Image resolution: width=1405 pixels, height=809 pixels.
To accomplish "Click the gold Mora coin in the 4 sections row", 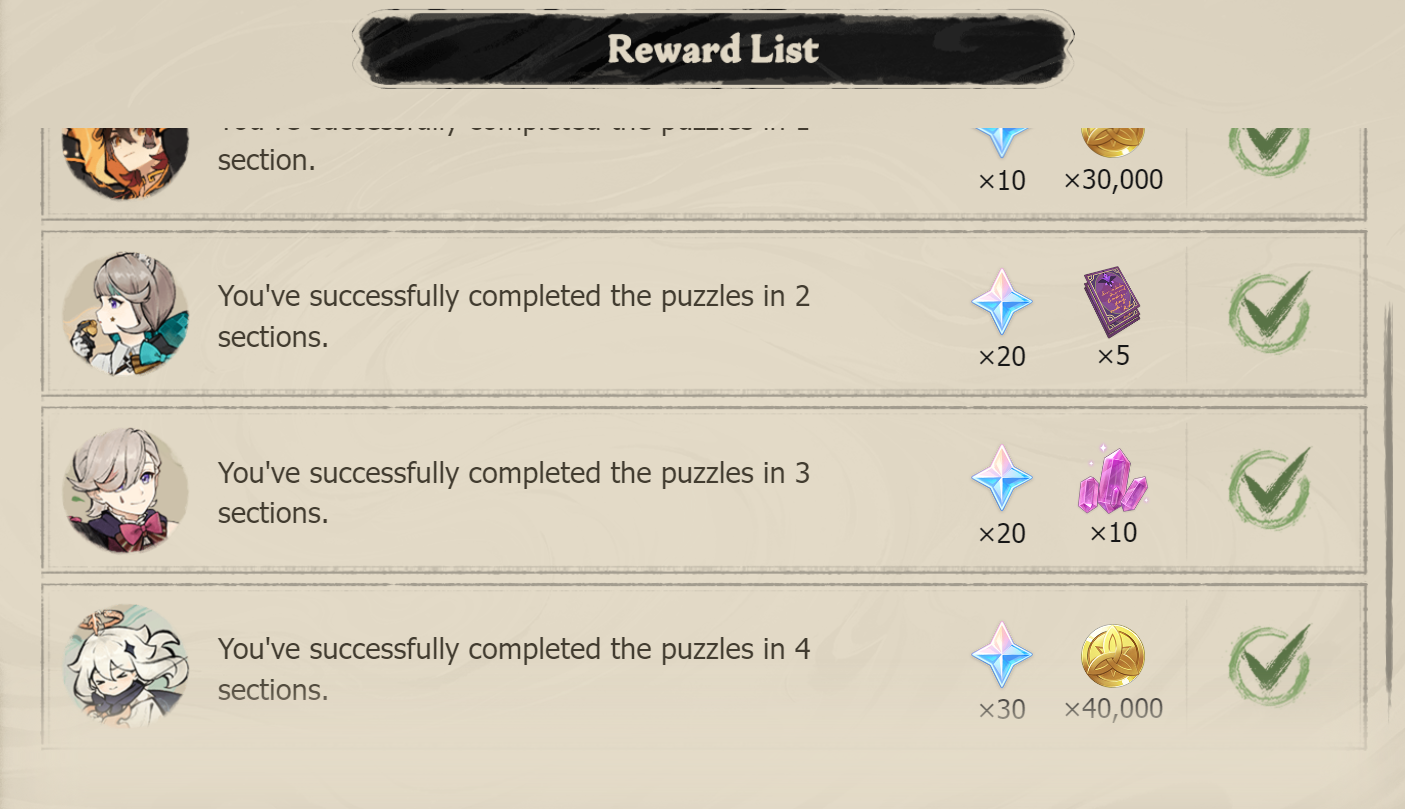I will 1112,656.
